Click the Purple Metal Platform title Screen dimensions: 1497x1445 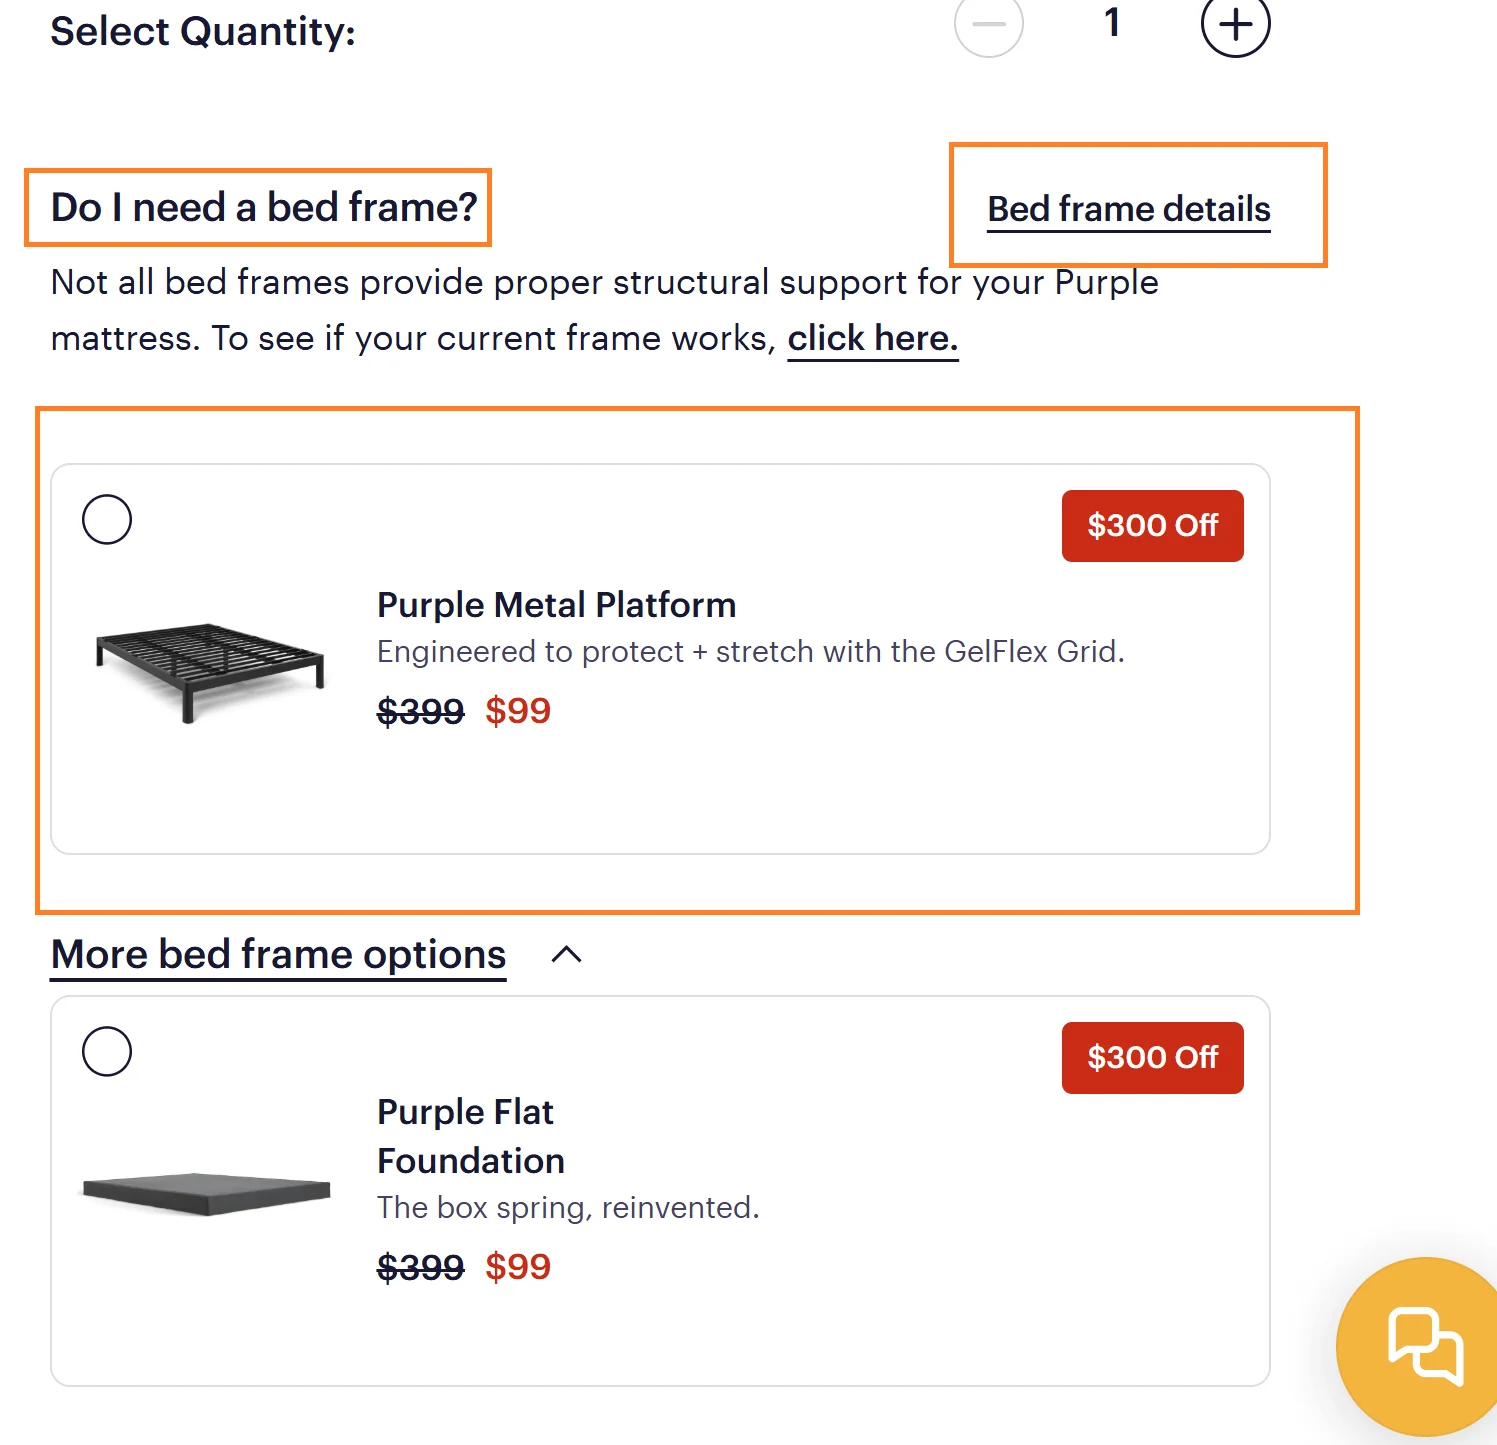(556, 604)
